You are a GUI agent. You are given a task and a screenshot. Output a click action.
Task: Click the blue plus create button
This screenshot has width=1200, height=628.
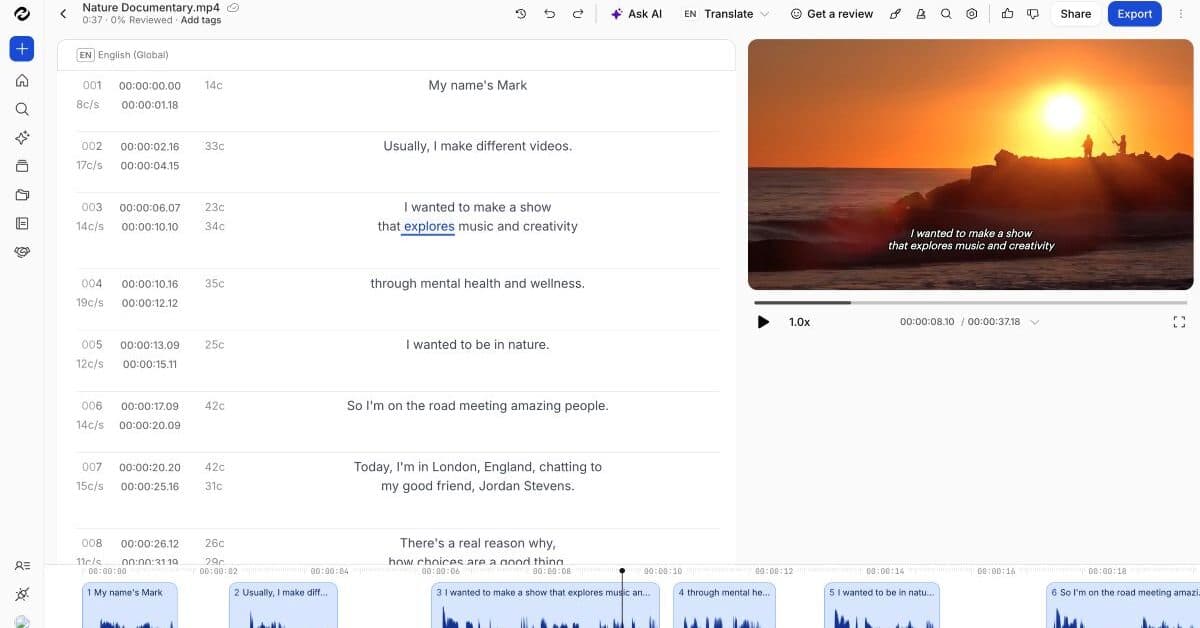pos(22,48)
